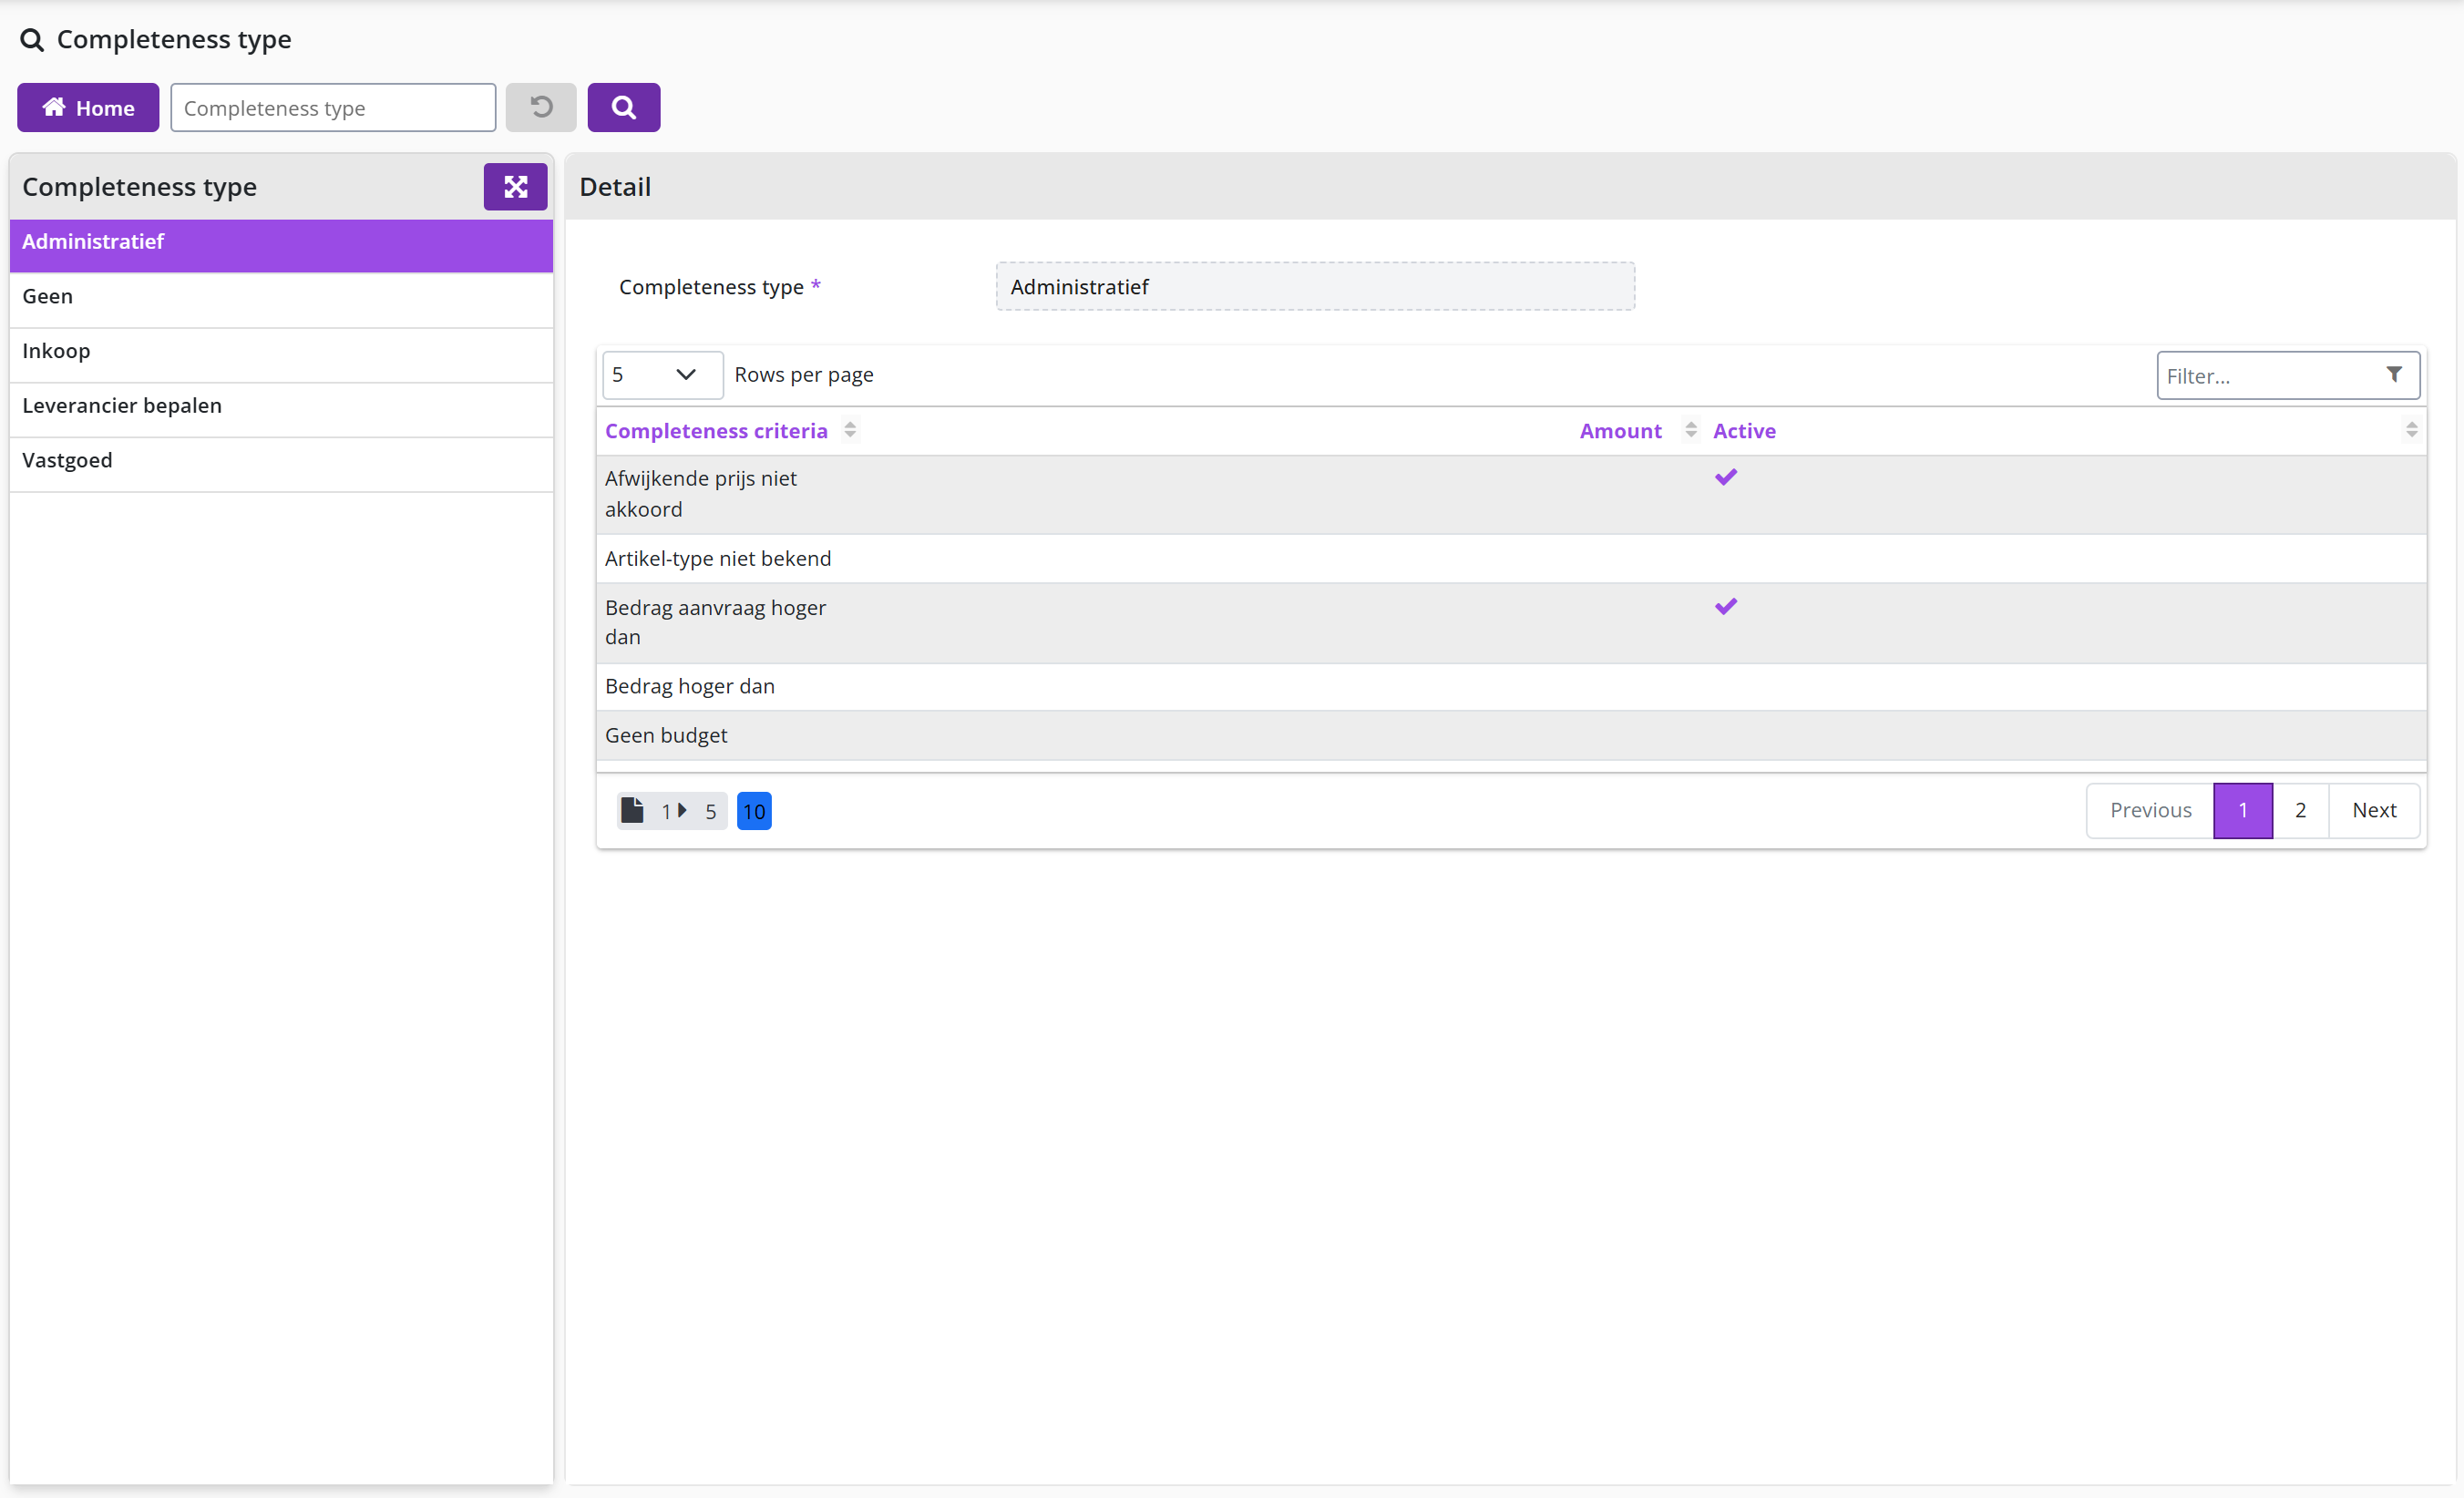Sort by Completeness criteria column
This screenshot has width=2464, height=1498.
[716, 431]
